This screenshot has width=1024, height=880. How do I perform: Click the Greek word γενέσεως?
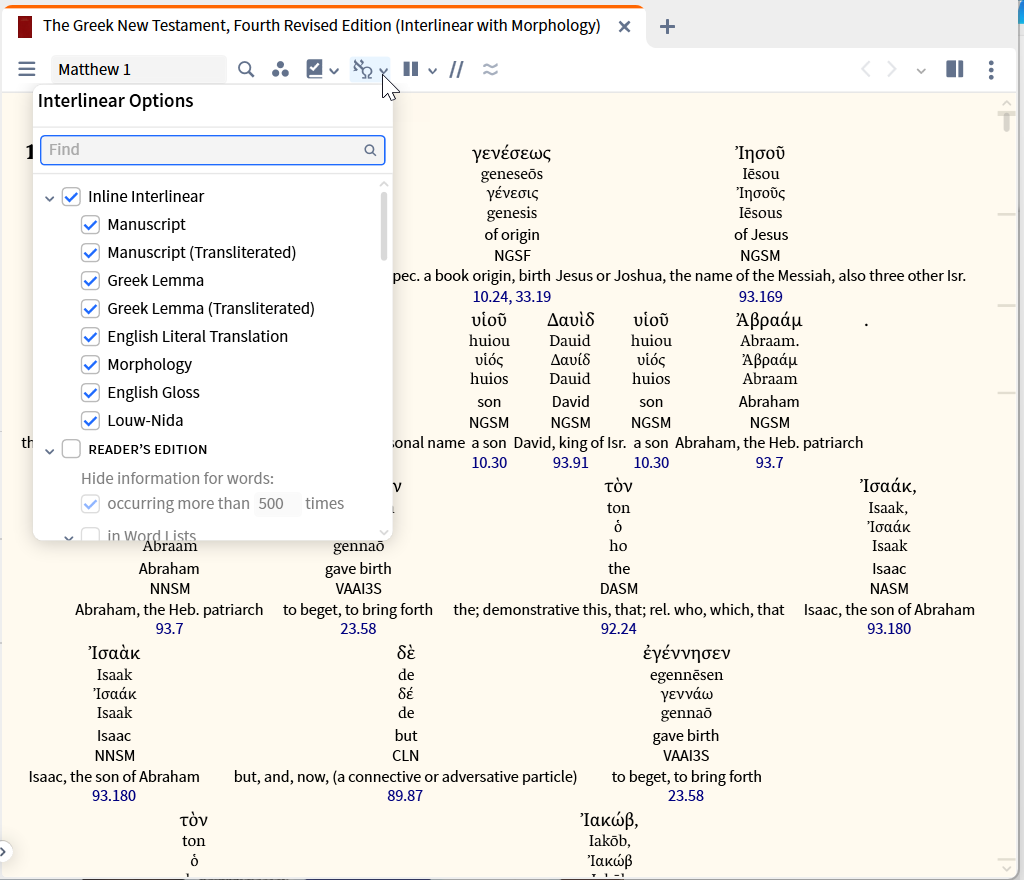coord(511,153)
